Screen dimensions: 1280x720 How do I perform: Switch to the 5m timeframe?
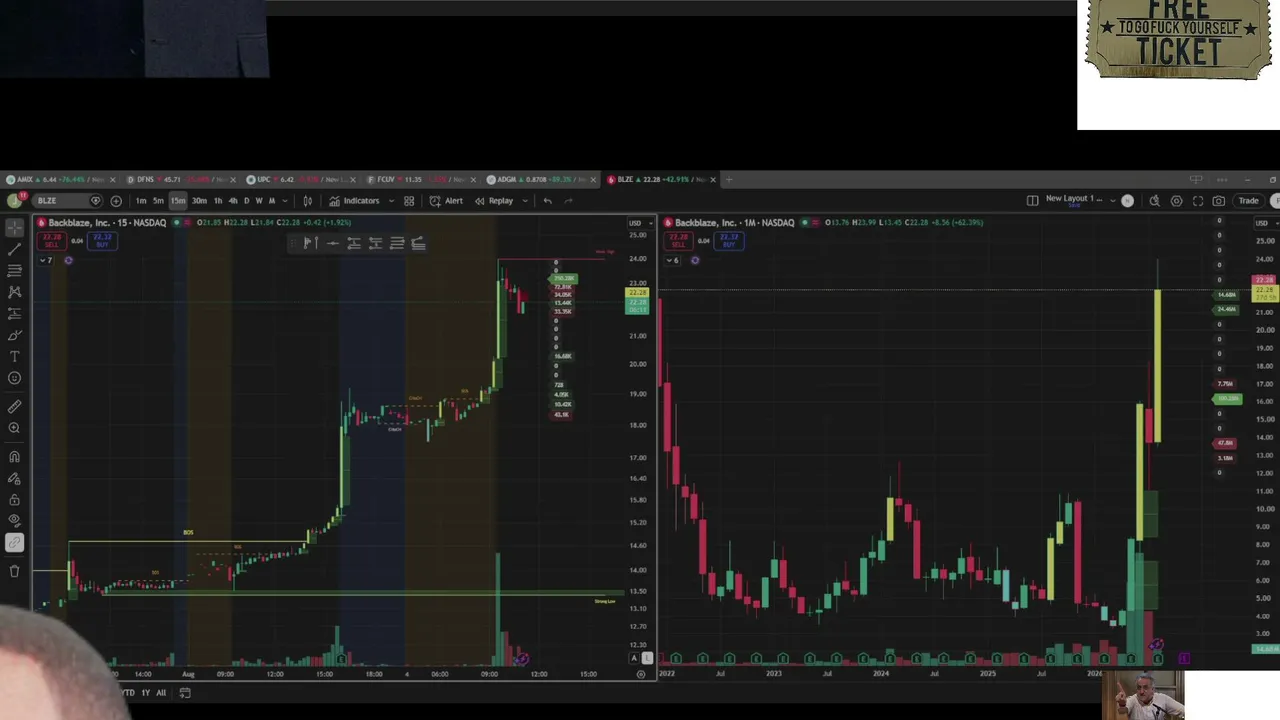tap(158, 201)
